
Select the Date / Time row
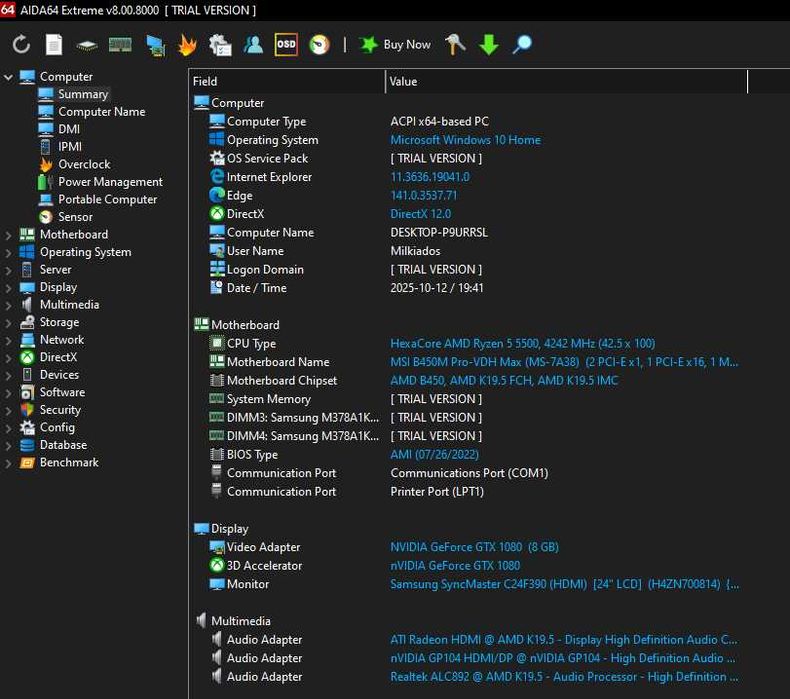(x=469, y=288)
